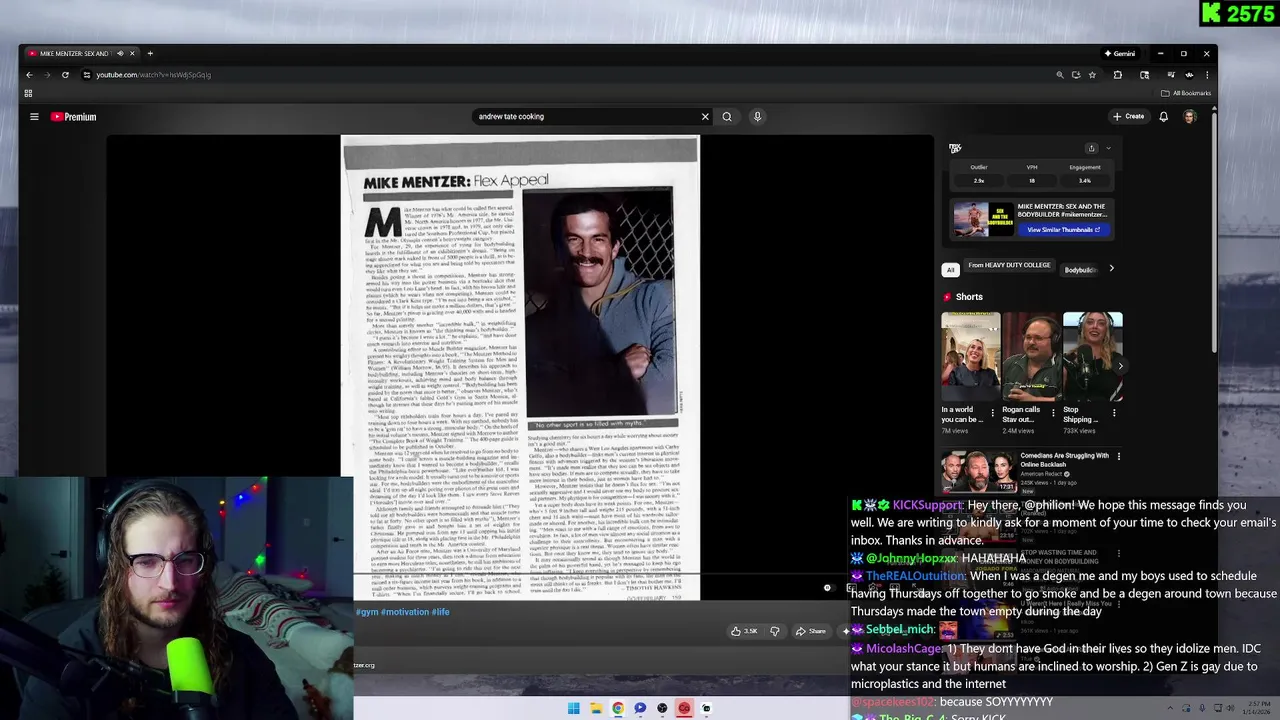Select the MIKE MENTZER browser tab
Image resolution: width=1280 pixels, height=720 pixels.
pyautogui.click(x=80, y=53)
